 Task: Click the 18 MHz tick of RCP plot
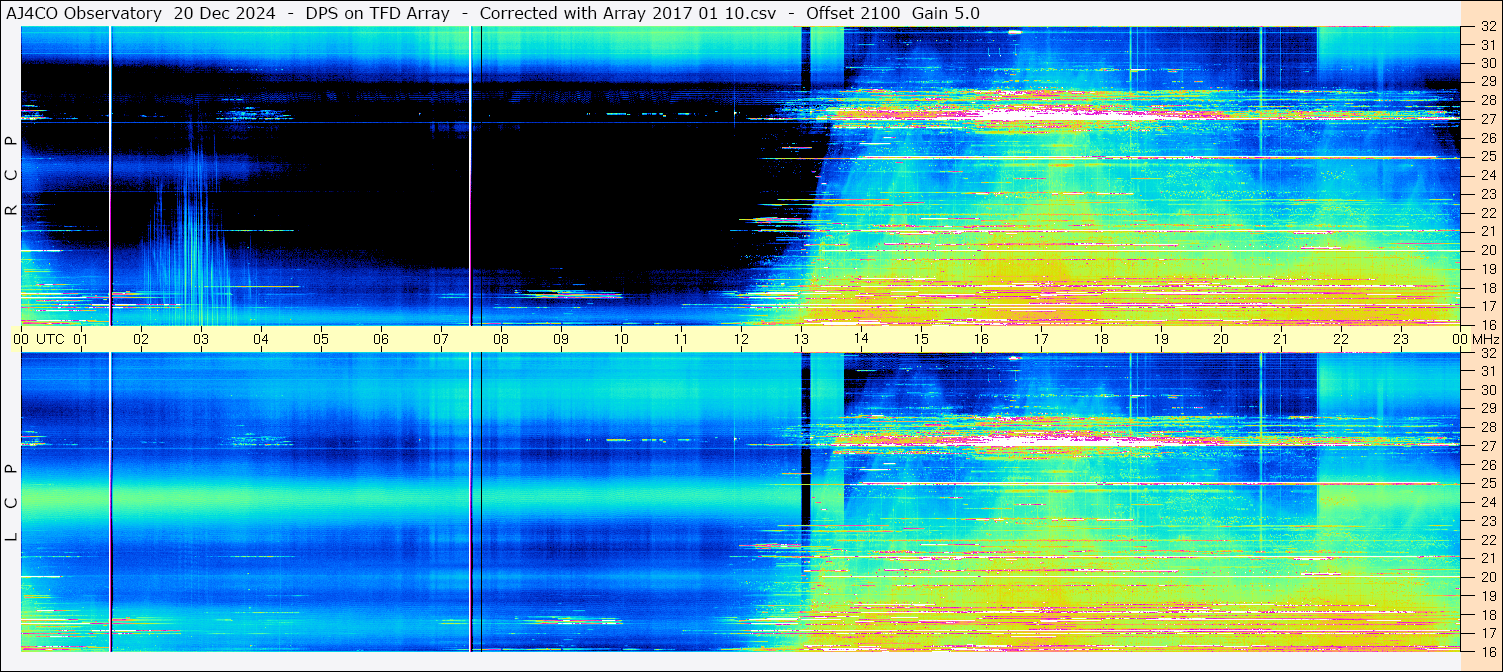pos(1487,288)
